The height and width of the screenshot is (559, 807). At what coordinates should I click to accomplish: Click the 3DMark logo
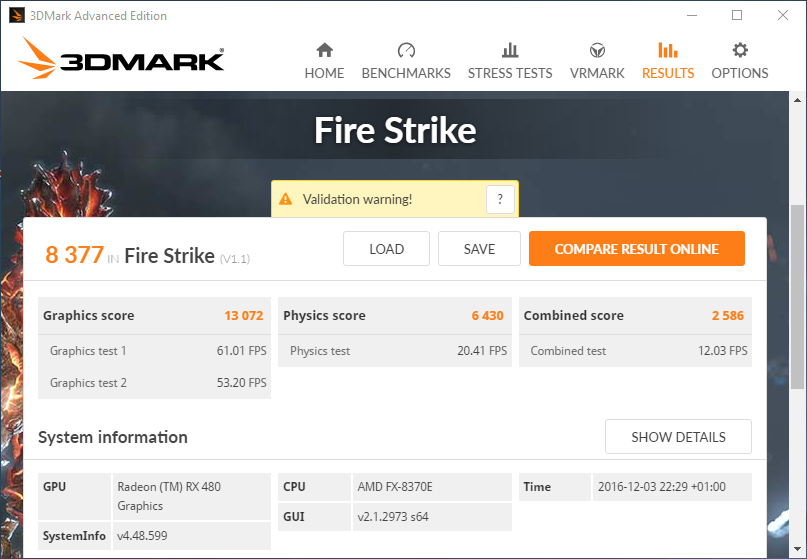[x=121, y=58]
